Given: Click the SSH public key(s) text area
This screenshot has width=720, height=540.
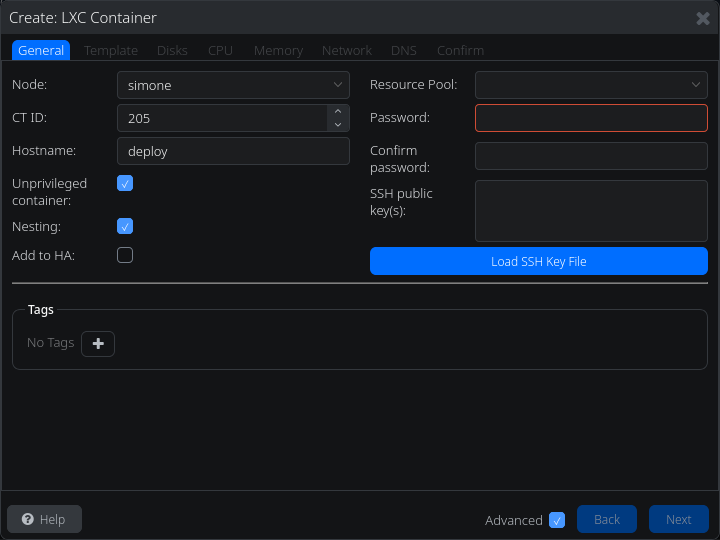Looking at the screenshot, I should coord(591,211).
